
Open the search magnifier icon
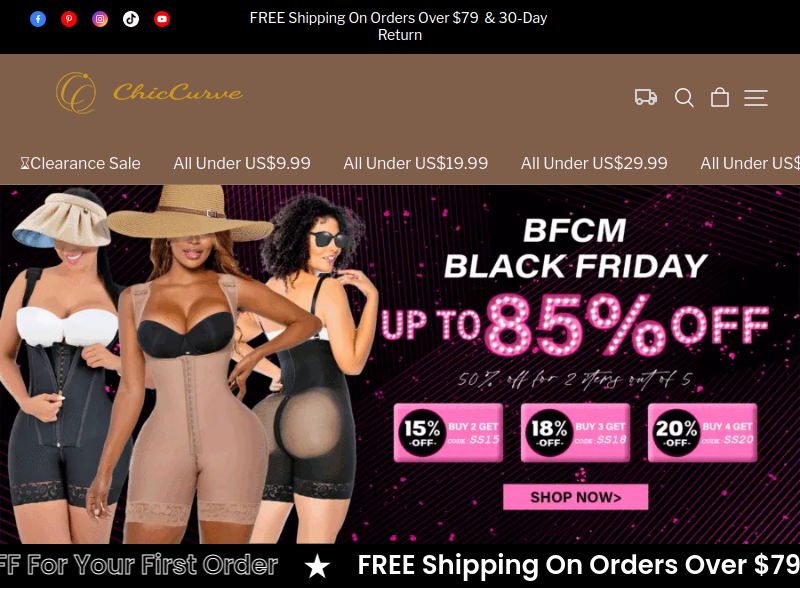(x=684, y=97)
